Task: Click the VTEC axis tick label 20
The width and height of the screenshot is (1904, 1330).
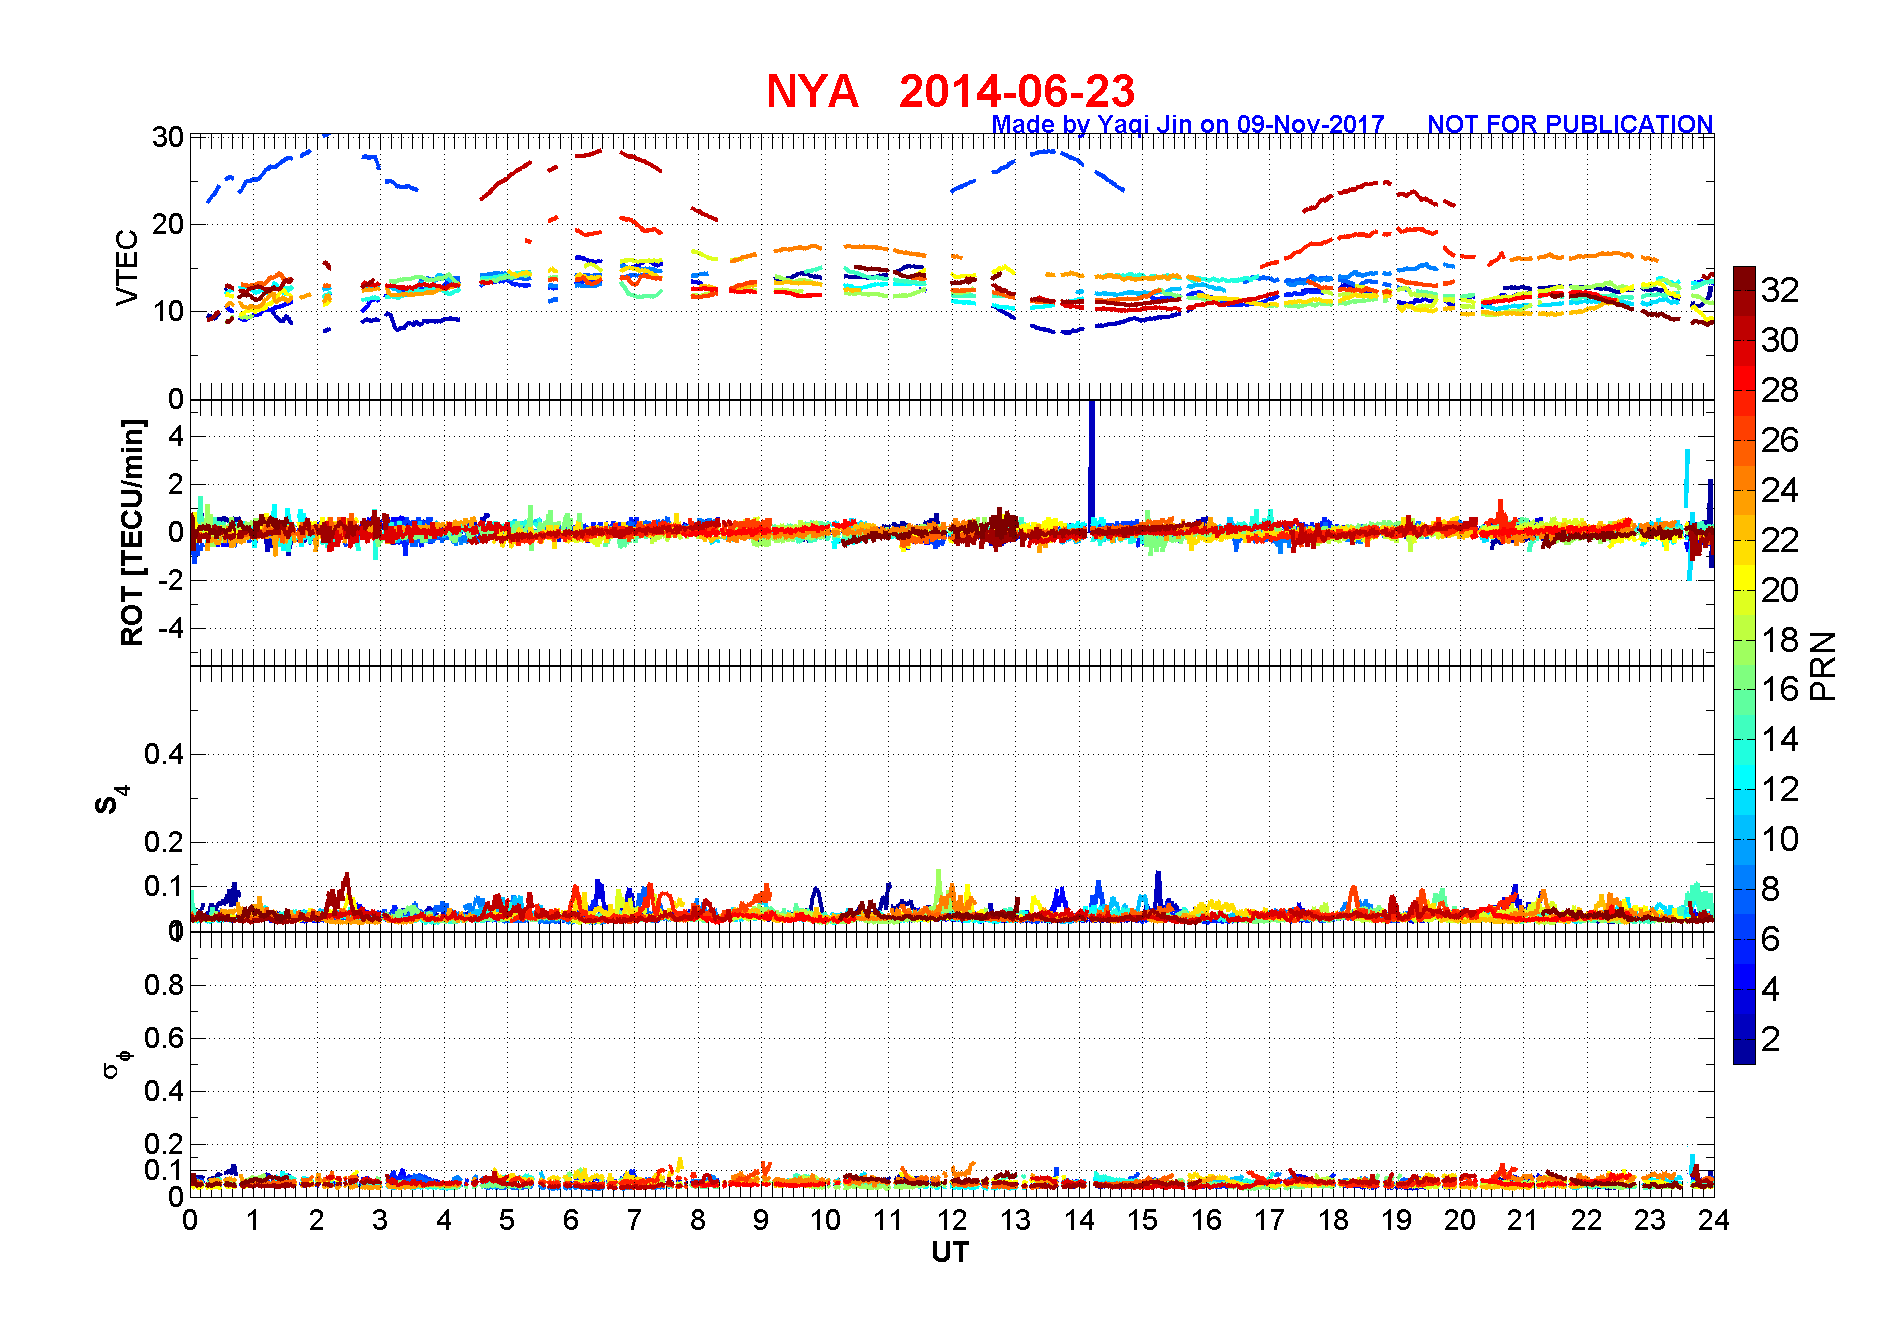Action: 168,224
